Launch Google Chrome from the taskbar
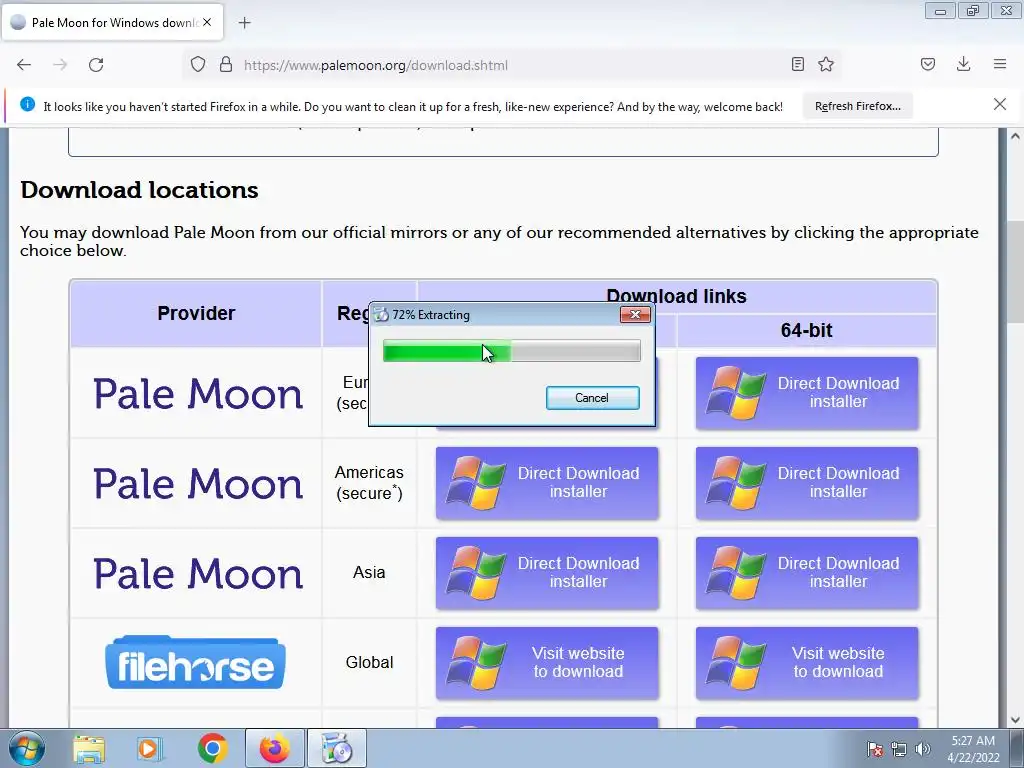 click(212, 748)
